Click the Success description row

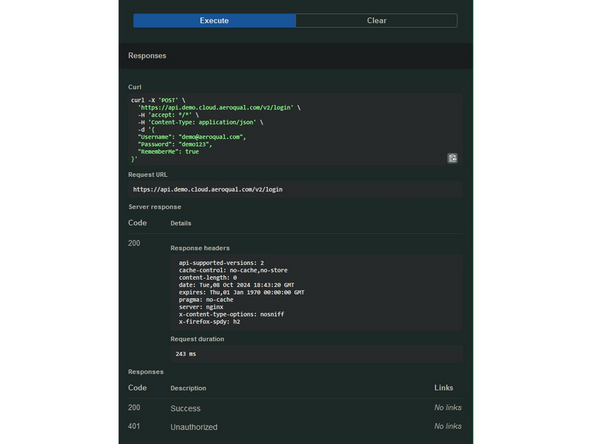pos(185,408)
